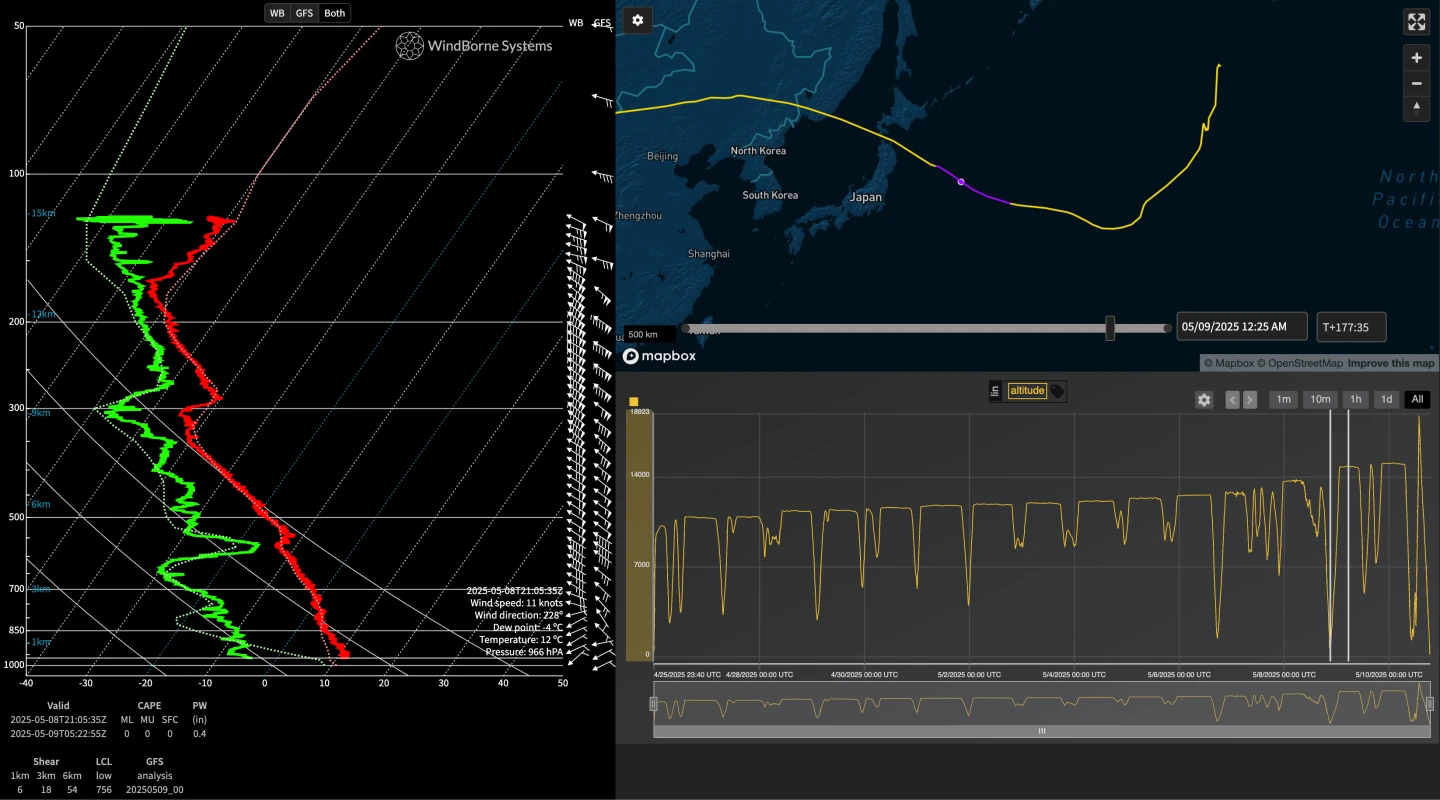Click Improve this map link
Image resolution: width=1440 pixels, height=800 pixels.
(x=1391, y=363)
